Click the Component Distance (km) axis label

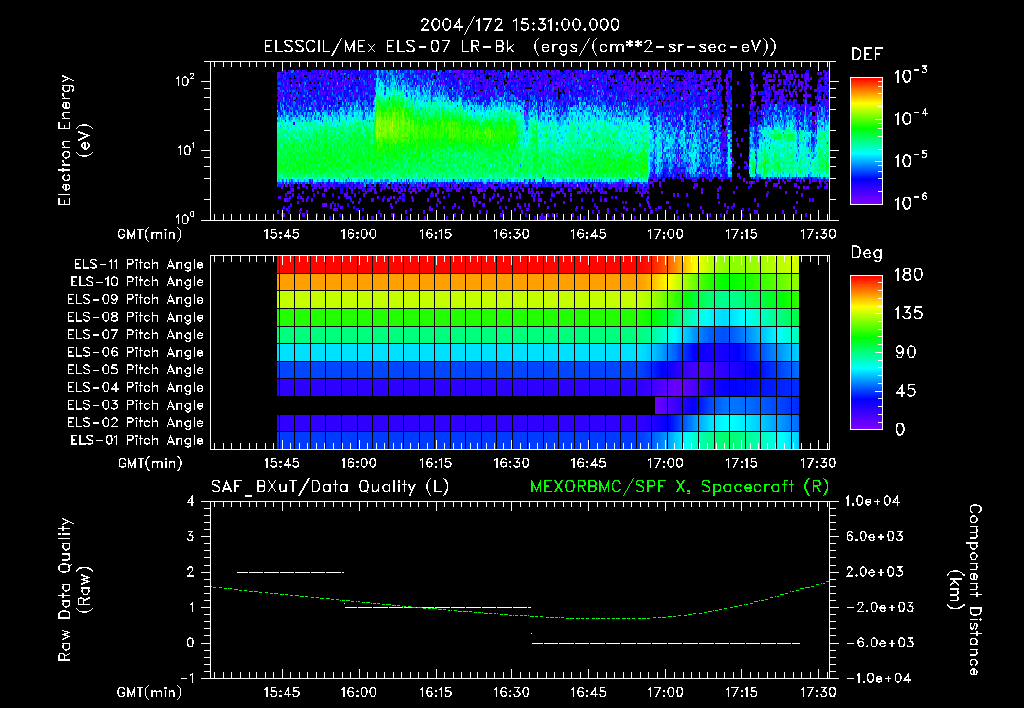(965, 590)
